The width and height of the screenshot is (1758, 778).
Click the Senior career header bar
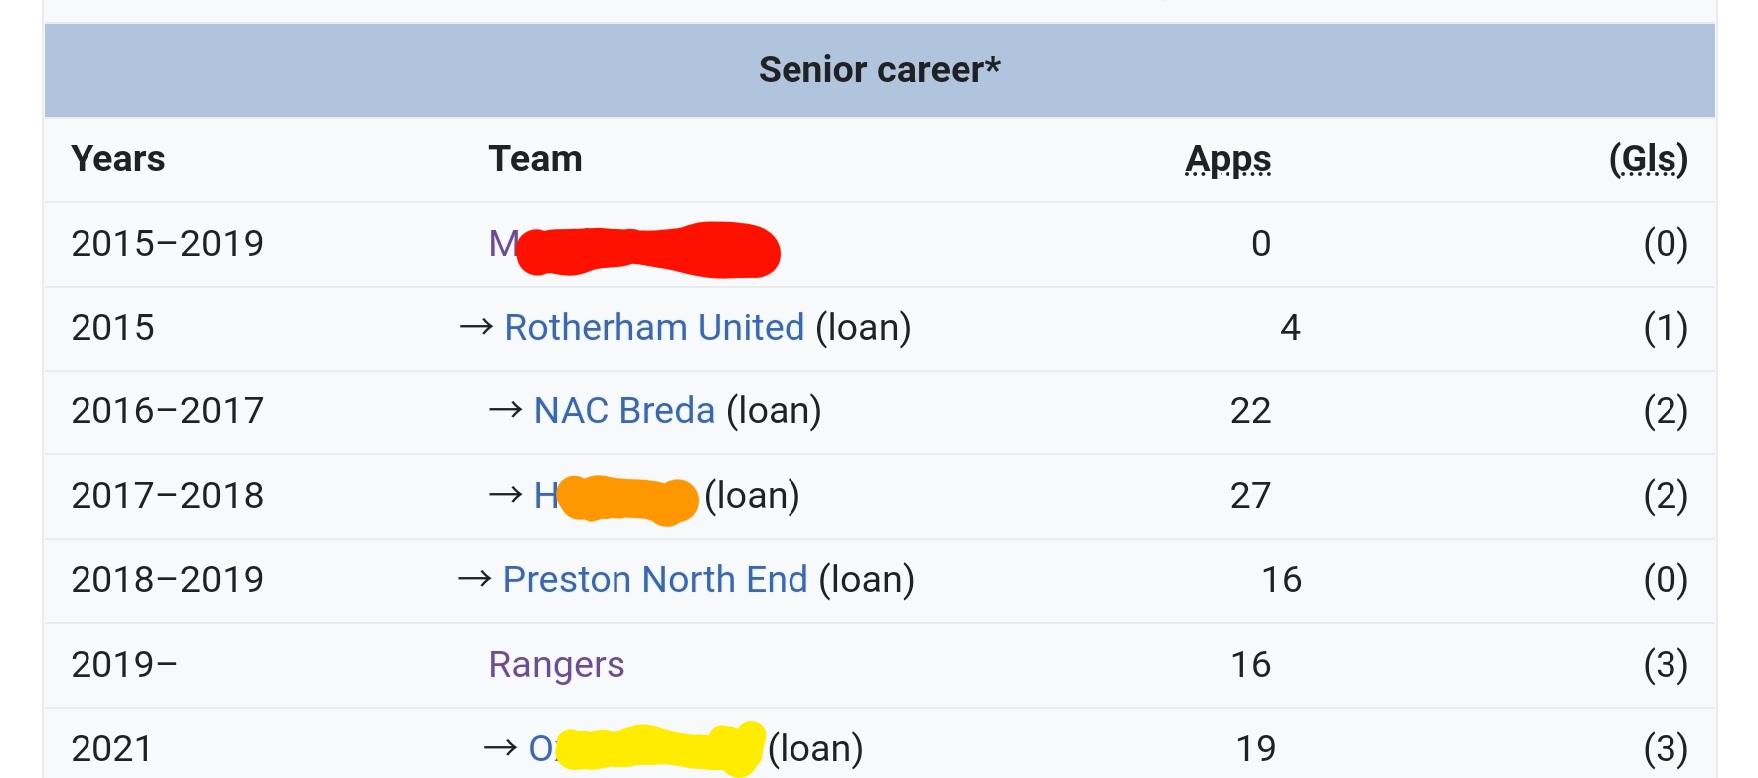880,70
